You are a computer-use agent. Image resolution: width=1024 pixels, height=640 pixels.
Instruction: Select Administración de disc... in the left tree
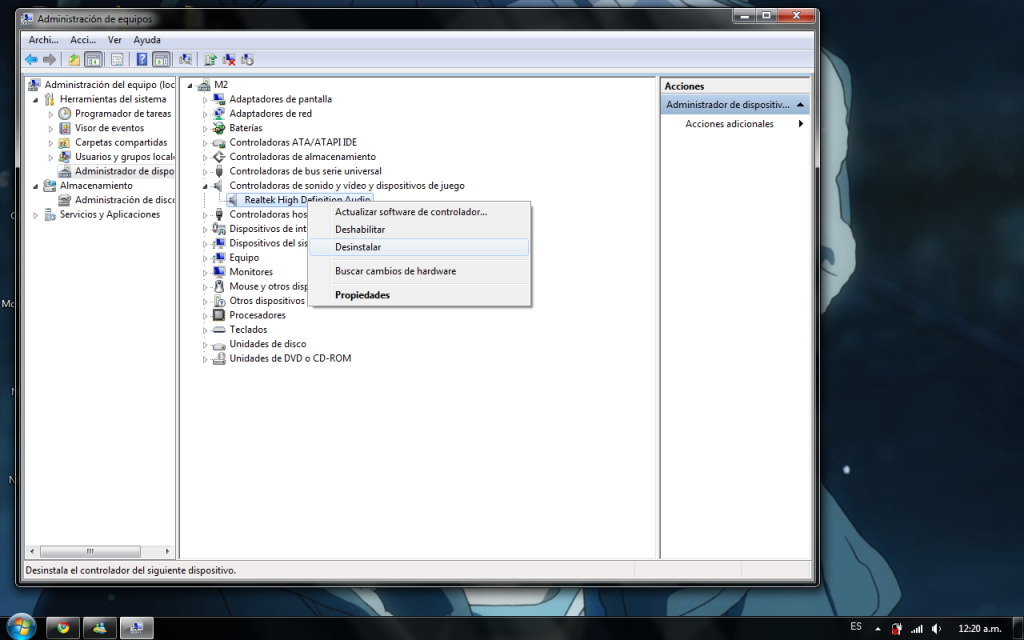(x=124, y=200)
